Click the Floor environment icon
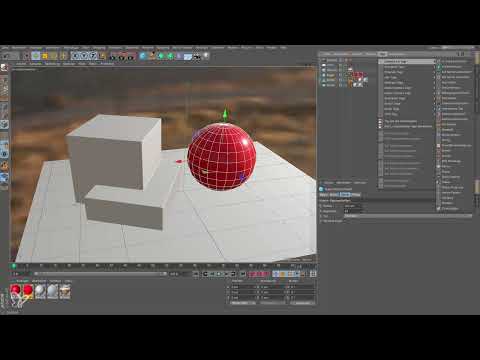480x360 pixels. coord(188,56)
